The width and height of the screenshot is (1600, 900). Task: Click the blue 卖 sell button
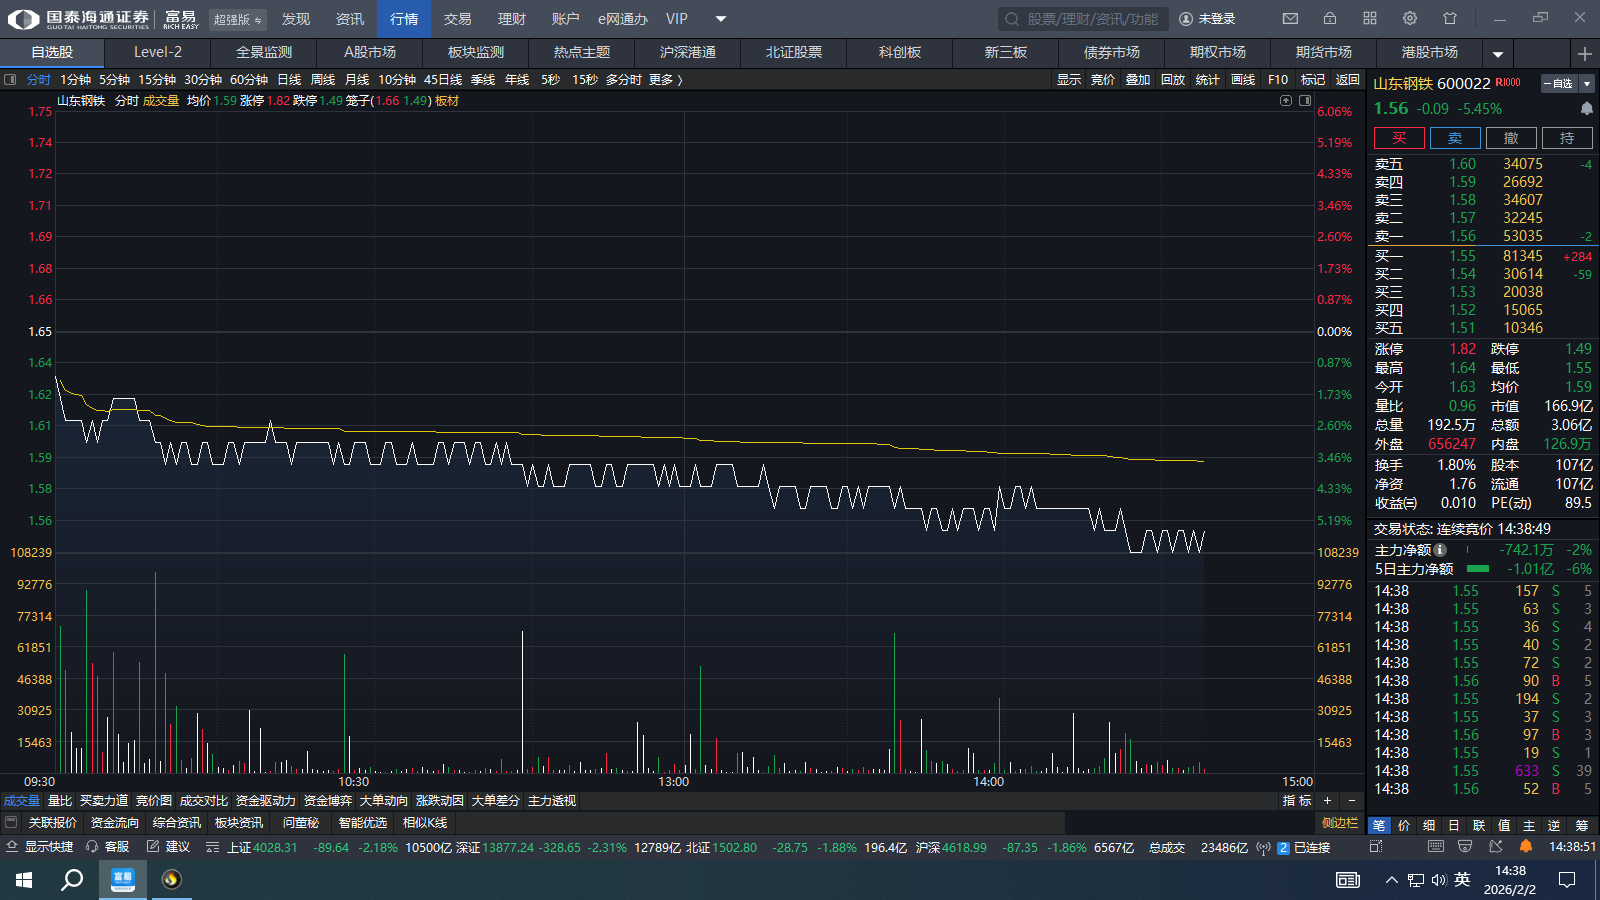point(1455,138)
